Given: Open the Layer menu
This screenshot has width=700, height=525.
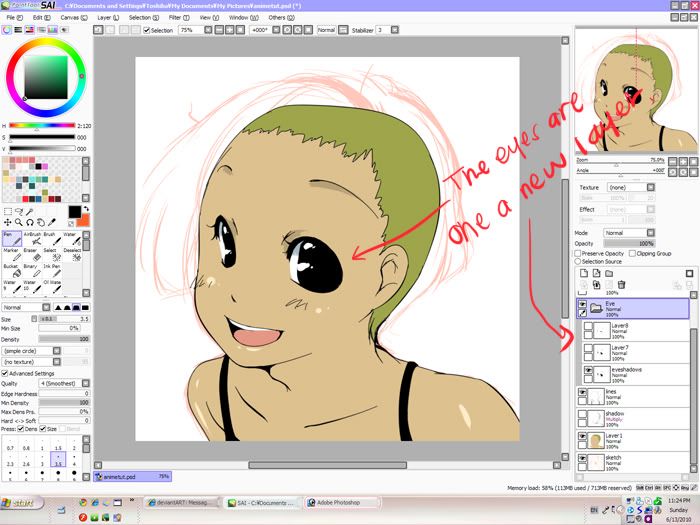Looking at the screenshot, I should [x=108, y=17].
